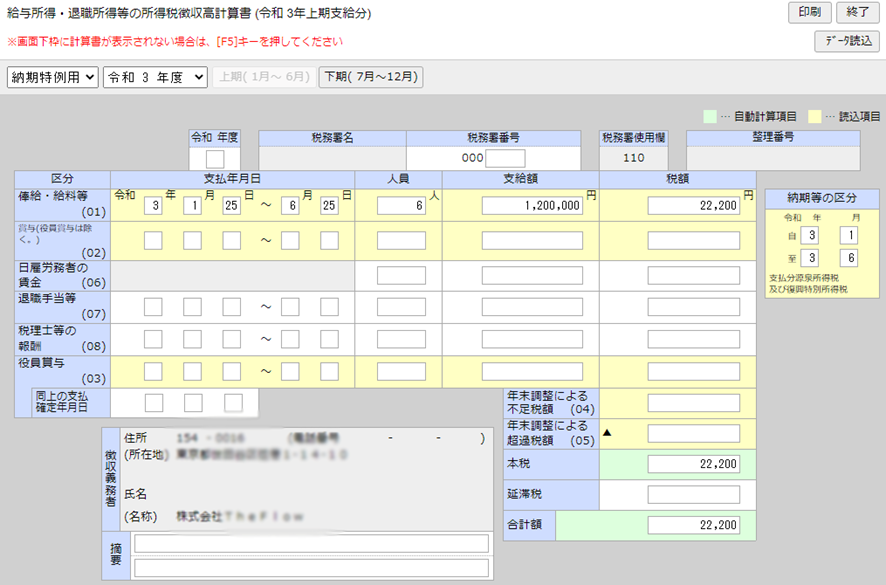Open the 納期特例用 dropdown

[x=52, y=77]
